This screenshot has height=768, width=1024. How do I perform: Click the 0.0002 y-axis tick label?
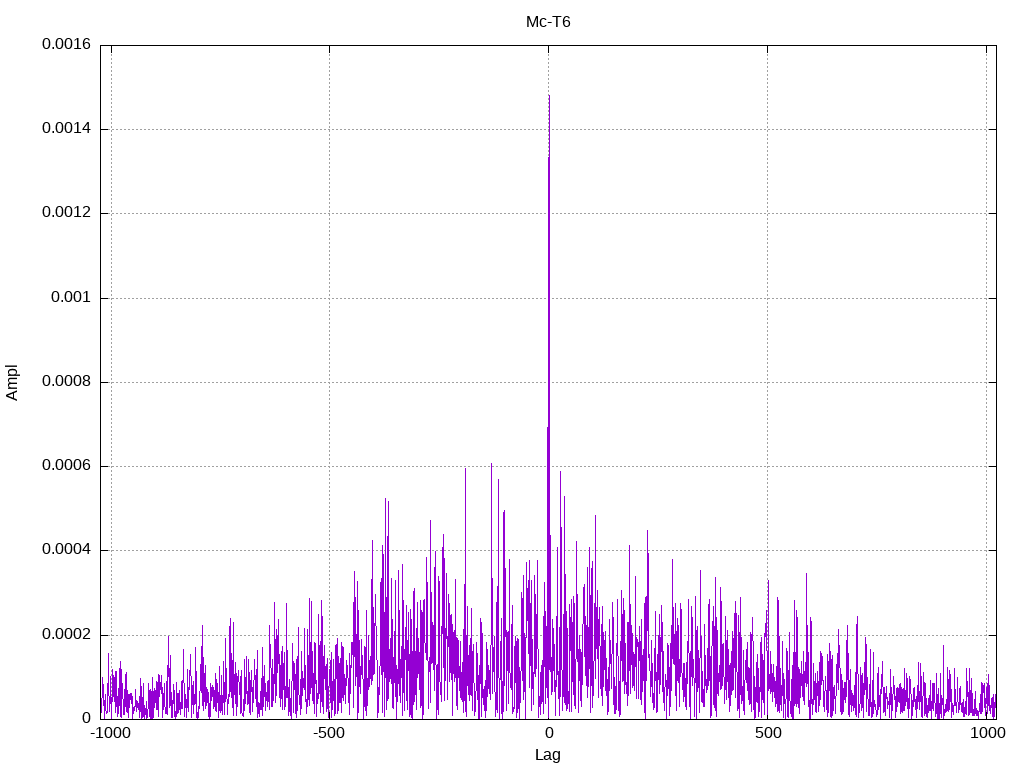click(67, 634)
